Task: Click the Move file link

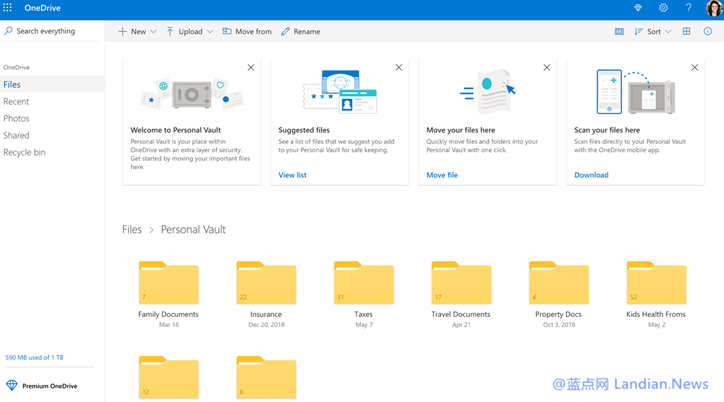Action: click(442, 175)
